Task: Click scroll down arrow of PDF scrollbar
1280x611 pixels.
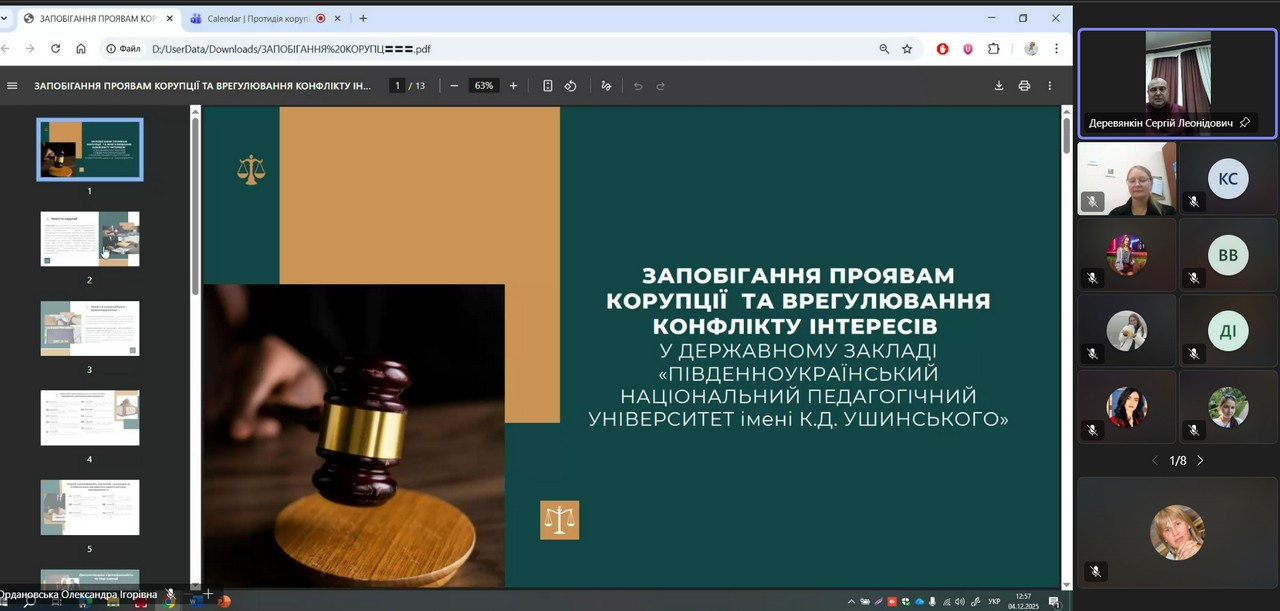Action: [x=1066, y=584]
